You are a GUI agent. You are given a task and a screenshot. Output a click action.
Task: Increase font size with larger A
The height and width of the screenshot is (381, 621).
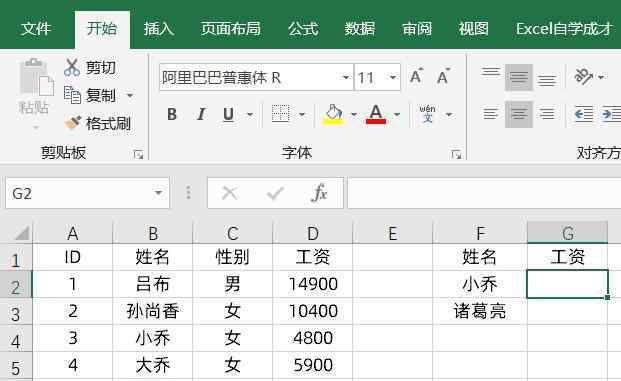[416, 76]
